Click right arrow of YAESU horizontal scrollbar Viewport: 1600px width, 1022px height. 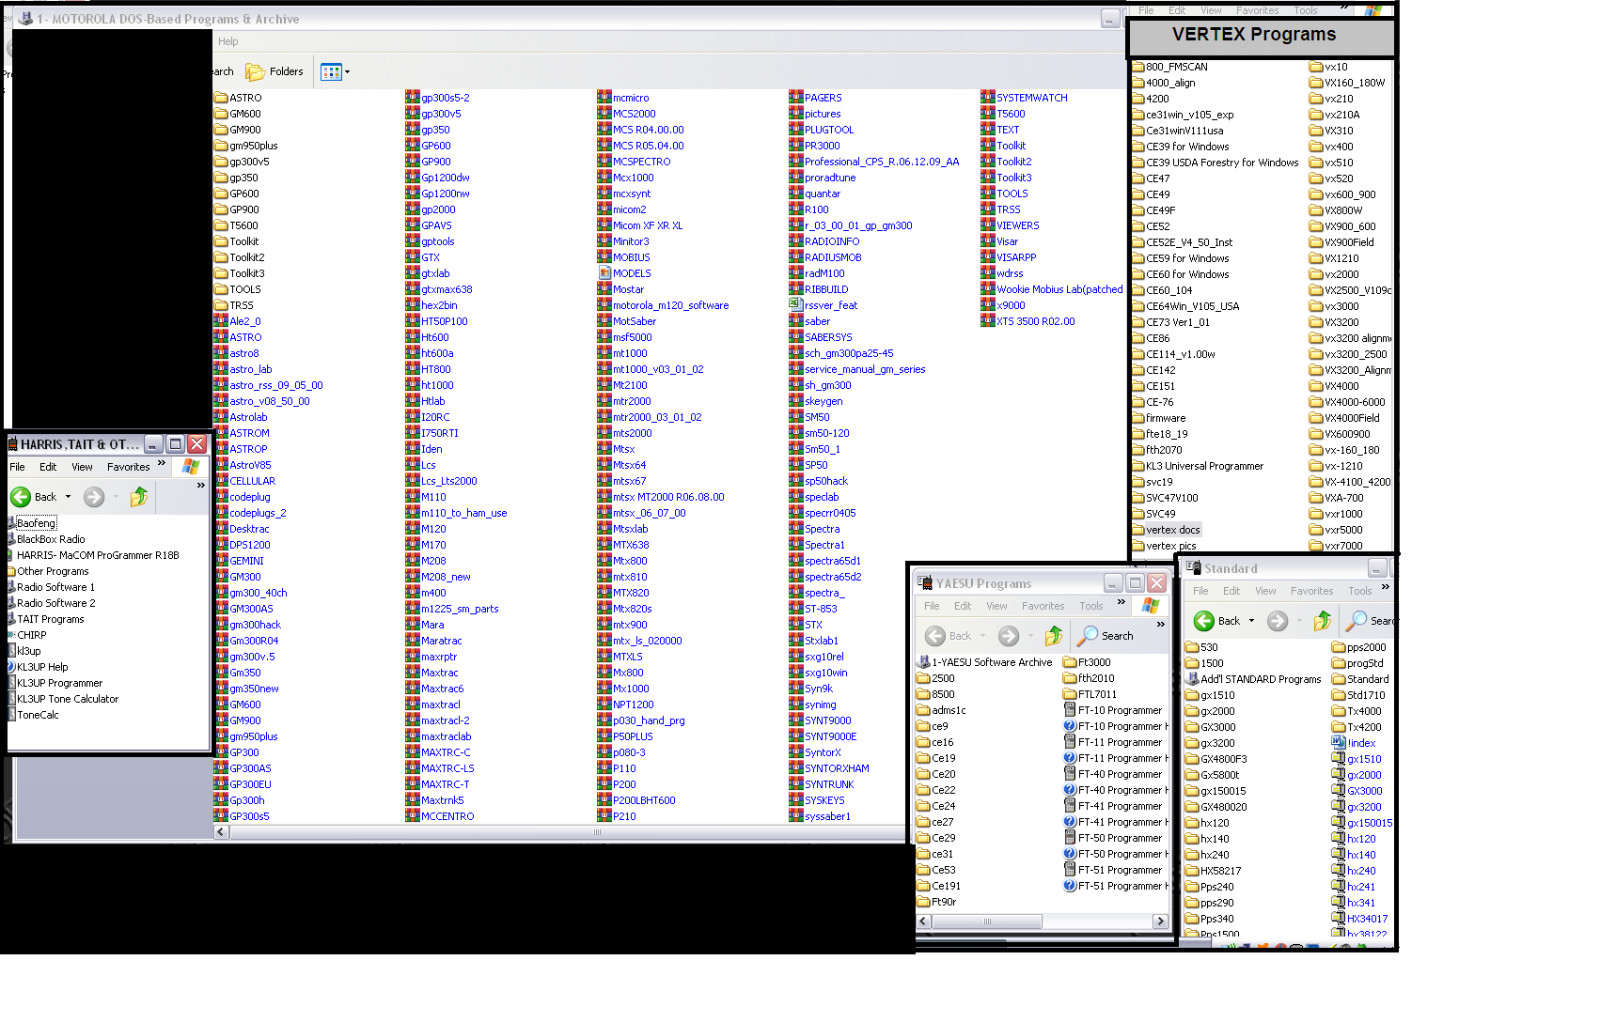click(x=1160, y=921)
